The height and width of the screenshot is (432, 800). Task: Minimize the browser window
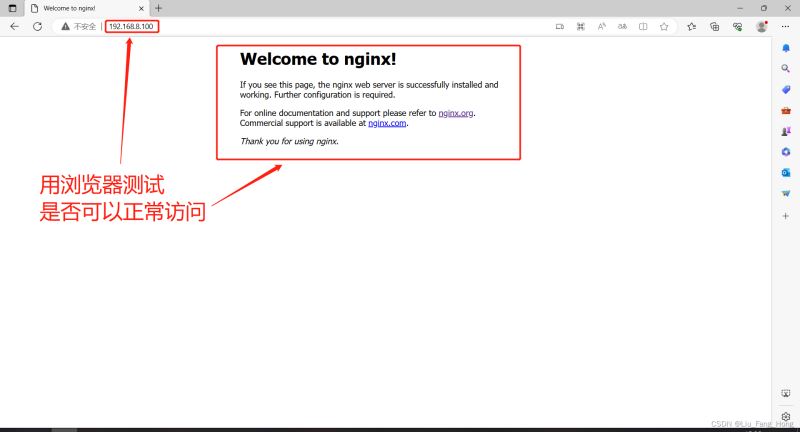740,8
